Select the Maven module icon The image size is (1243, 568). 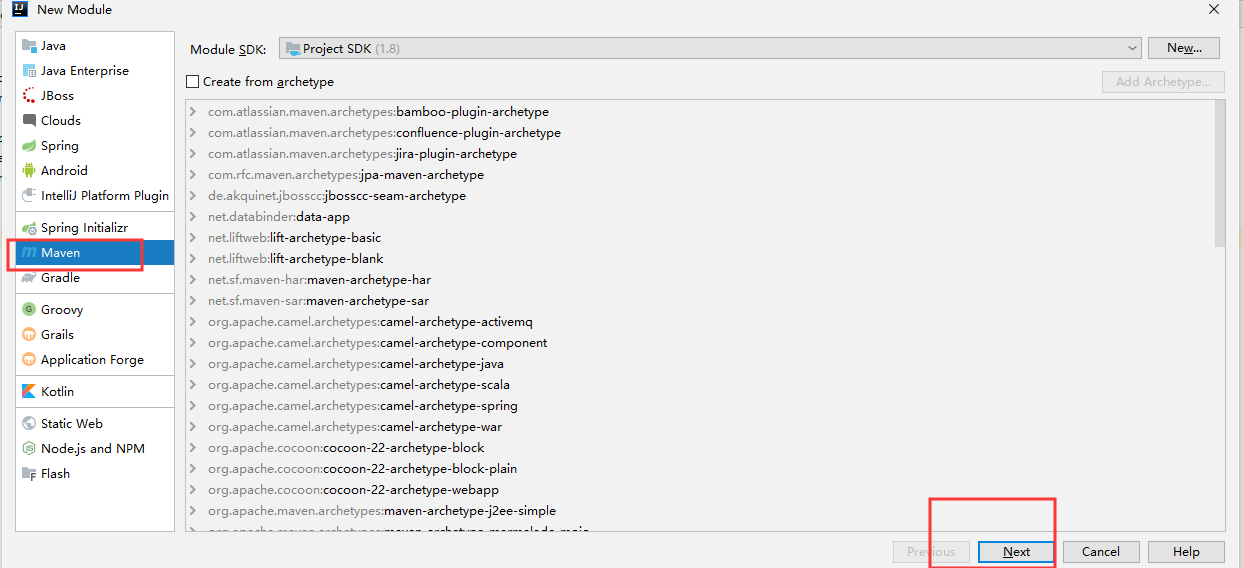click(x=29, y=253)
